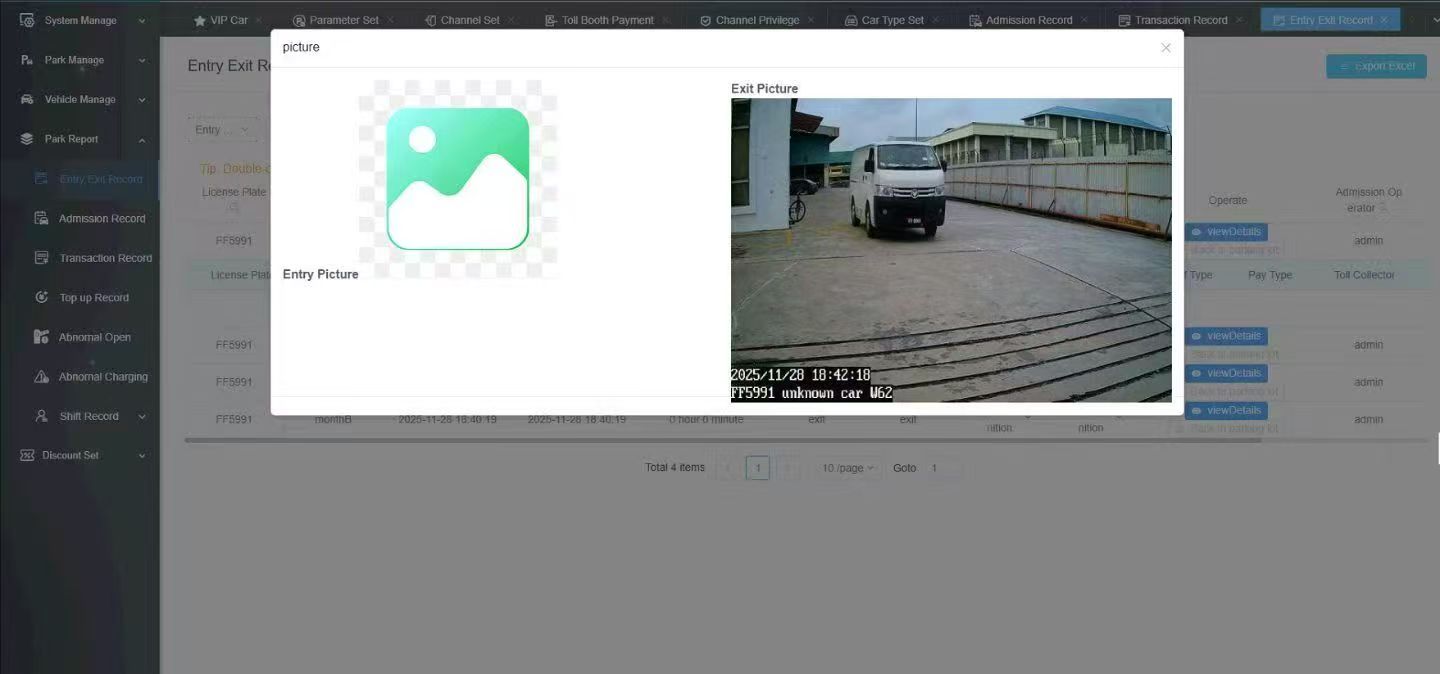The width and height of the screenshot is (1440, 674).
Task: Click the Transaction Record tab icon
Action: tap(1125, 20)
